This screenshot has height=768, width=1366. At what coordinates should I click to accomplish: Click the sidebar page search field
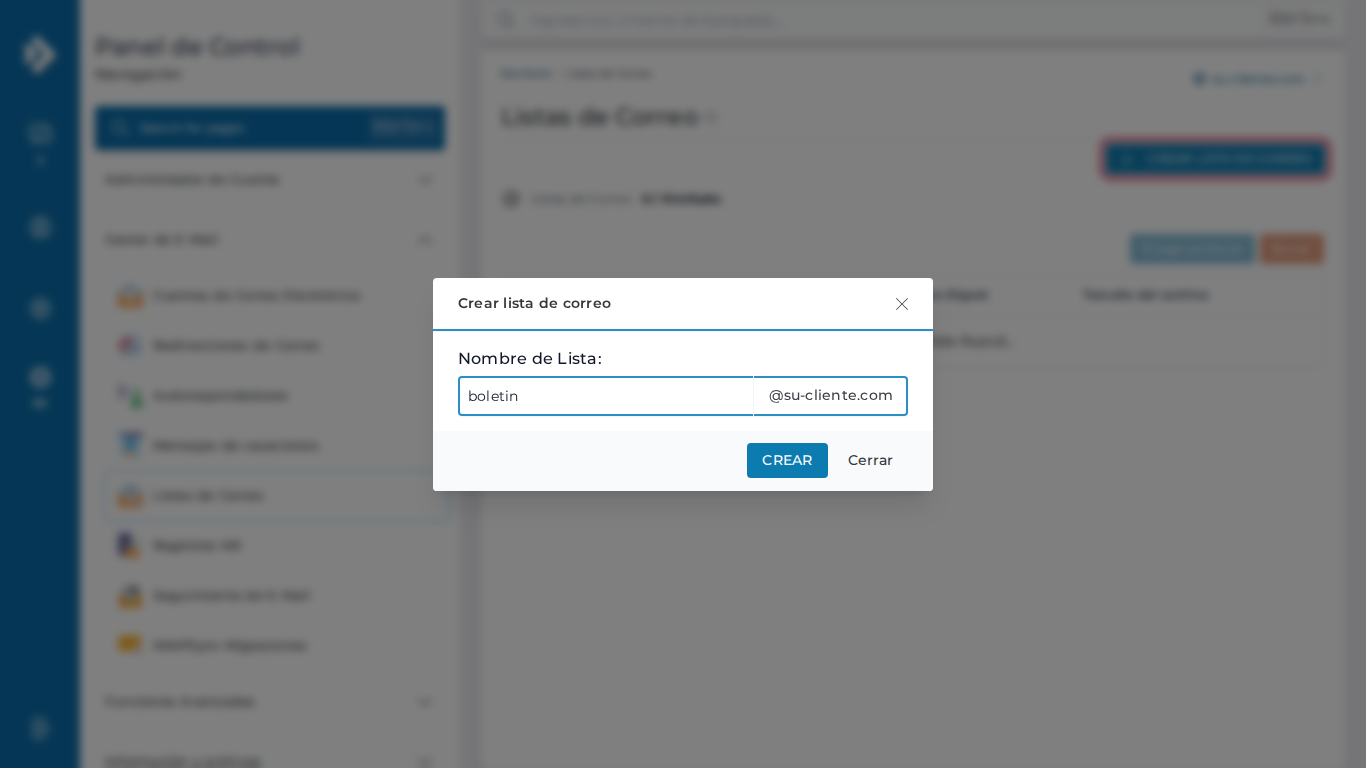(270, 128)
